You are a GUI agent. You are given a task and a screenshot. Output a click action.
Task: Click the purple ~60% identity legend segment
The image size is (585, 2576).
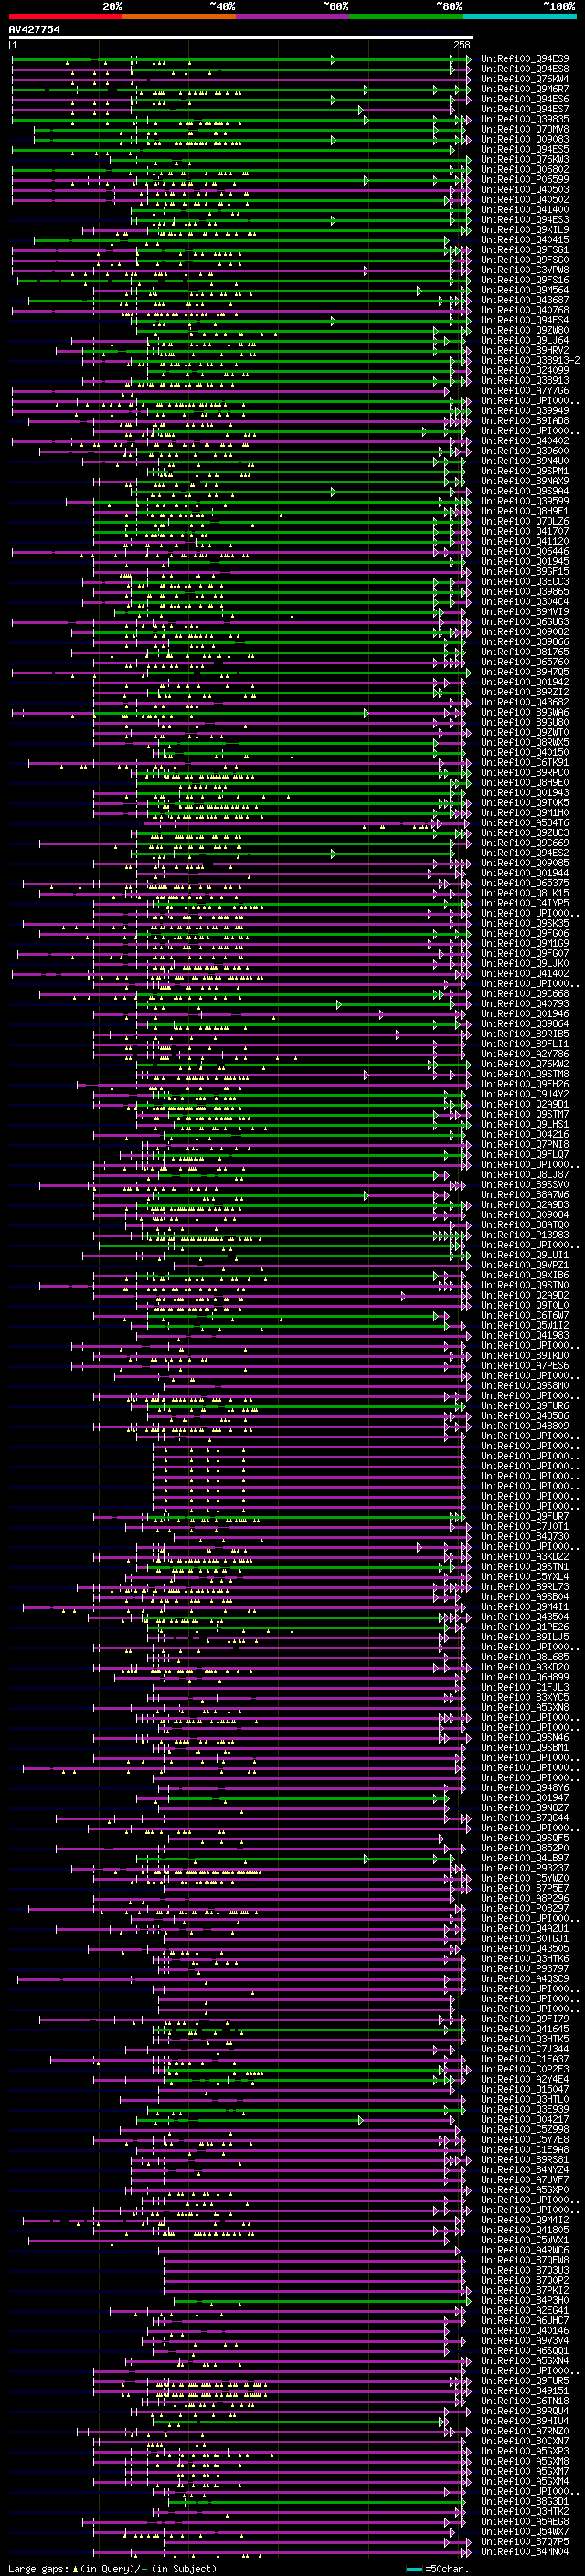coord(293,17)
